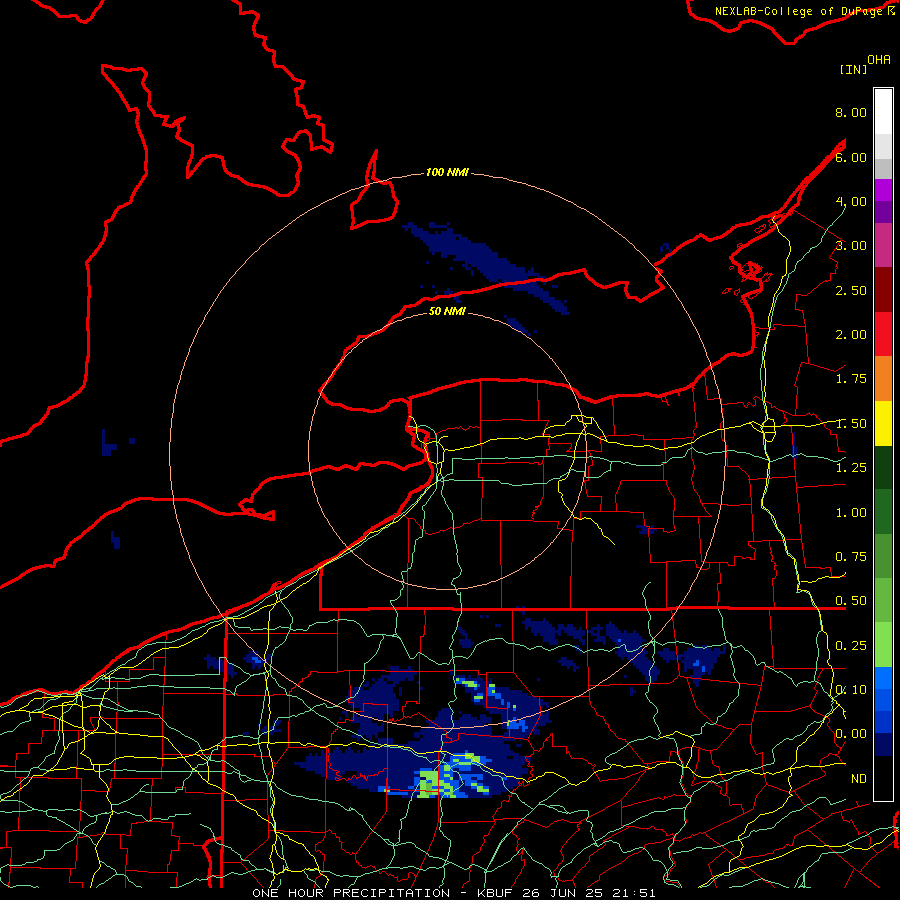900x900 pixels.
Task: Select the pale green legend swatch near 0.25
Action: coord(883,645)
